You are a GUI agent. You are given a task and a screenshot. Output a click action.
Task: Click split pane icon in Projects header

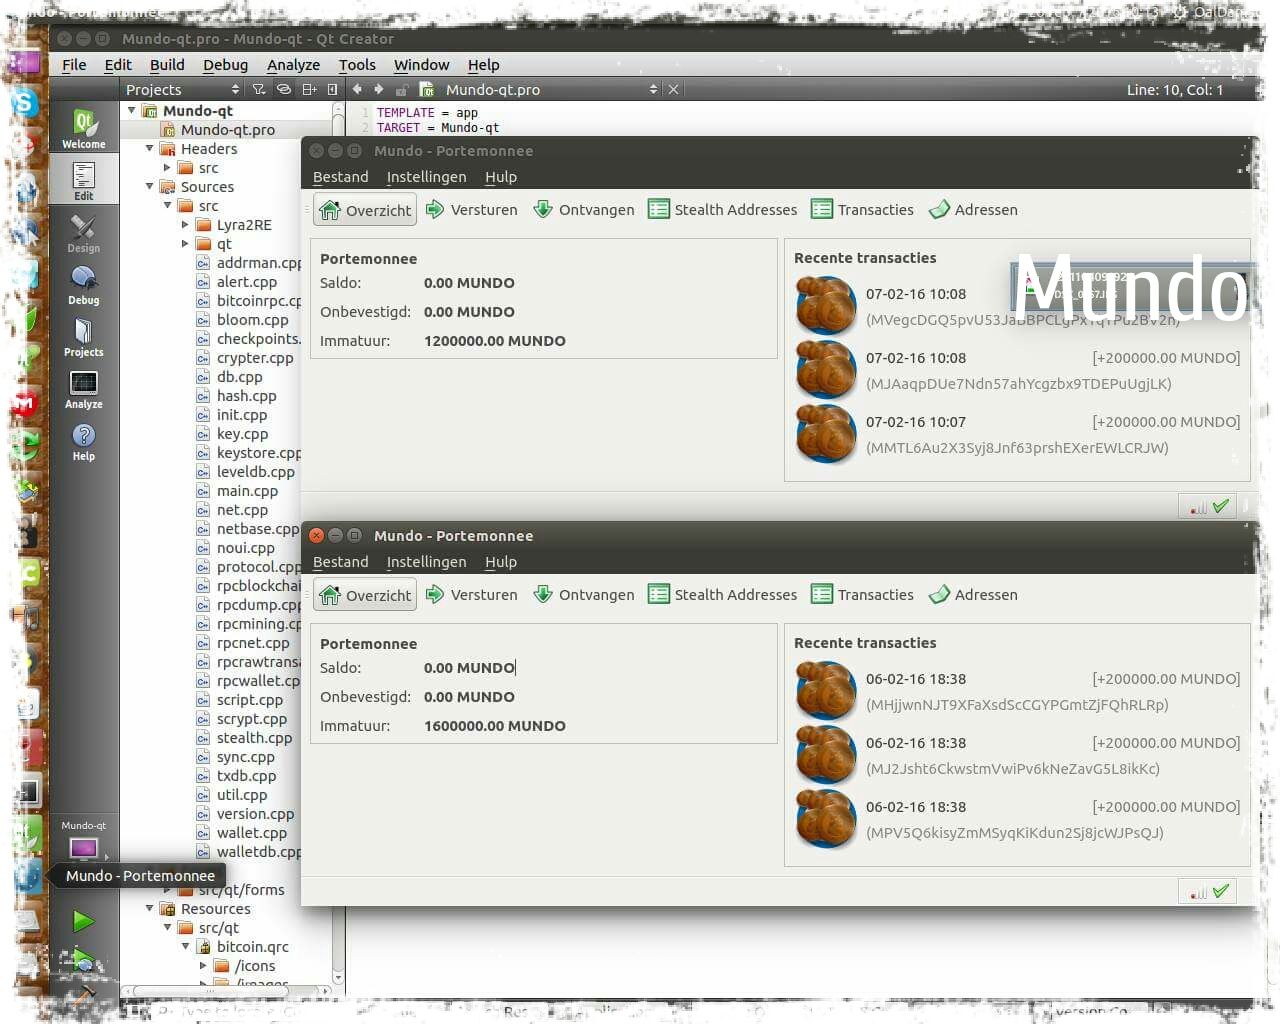point(309,89)
